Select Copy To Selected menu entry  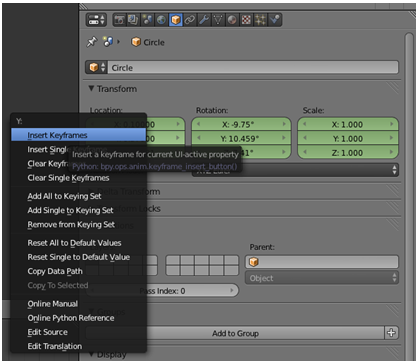point(79,285)
